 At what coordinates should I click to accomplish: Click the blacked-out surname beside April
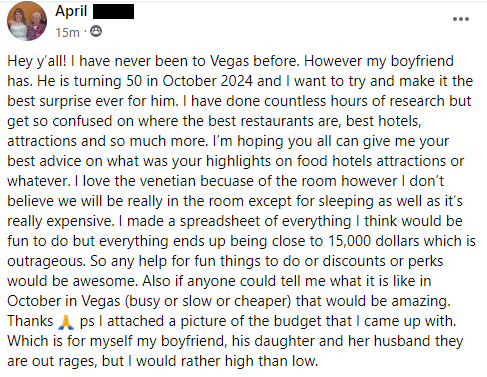(113, 11)
